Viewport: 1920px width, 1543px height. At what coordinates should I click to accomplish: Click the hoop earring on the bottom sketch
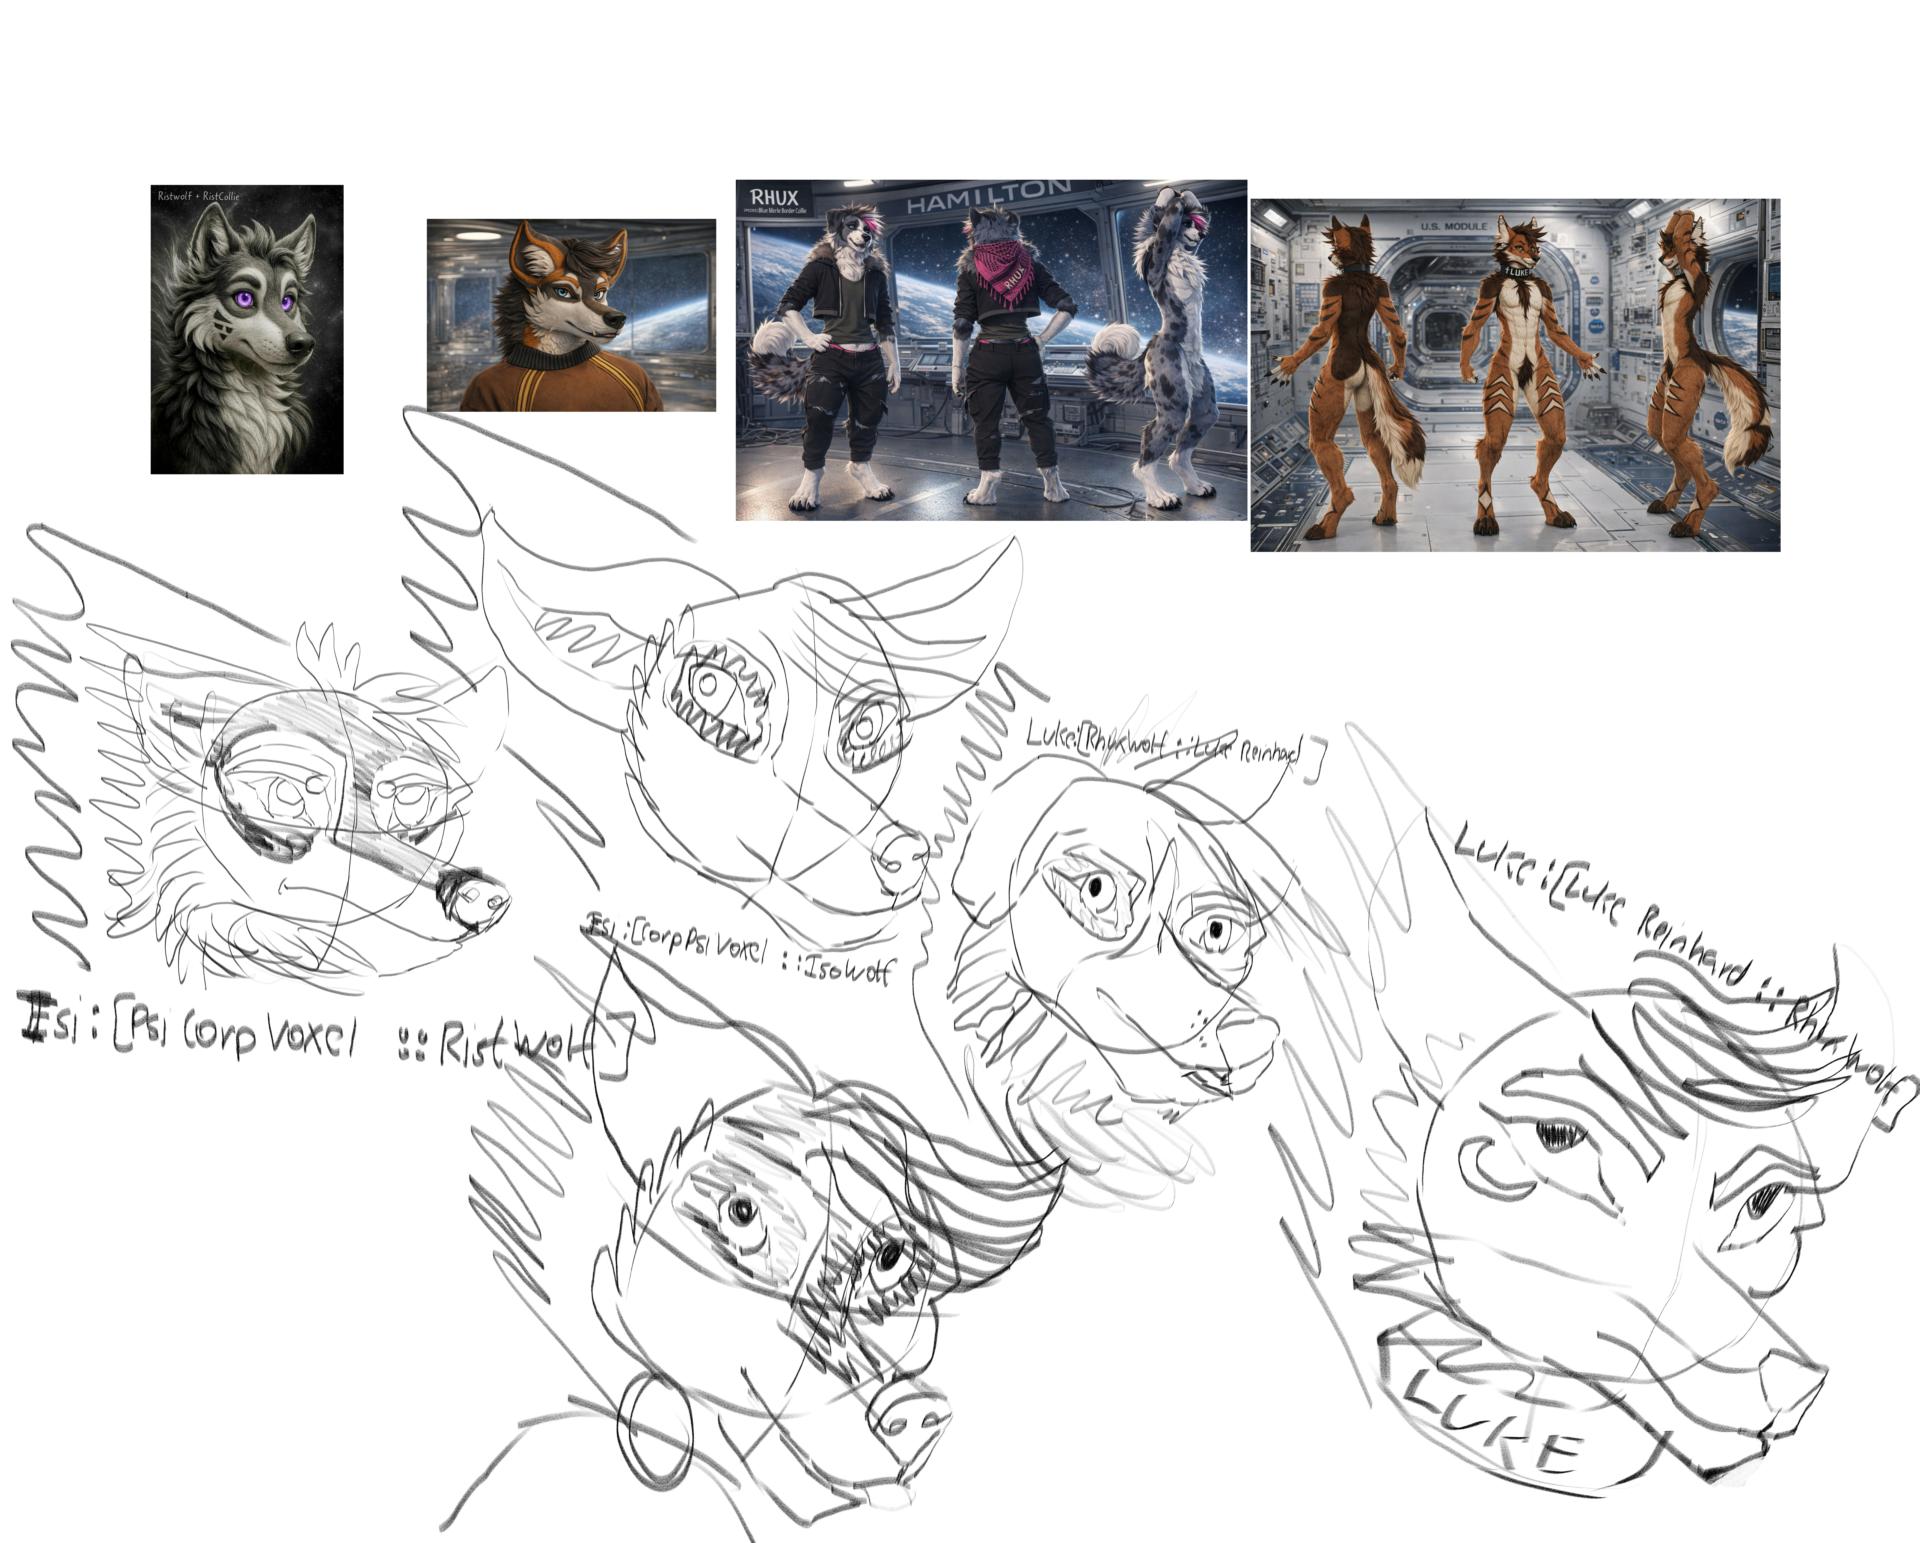click(x=655, y=1432)
